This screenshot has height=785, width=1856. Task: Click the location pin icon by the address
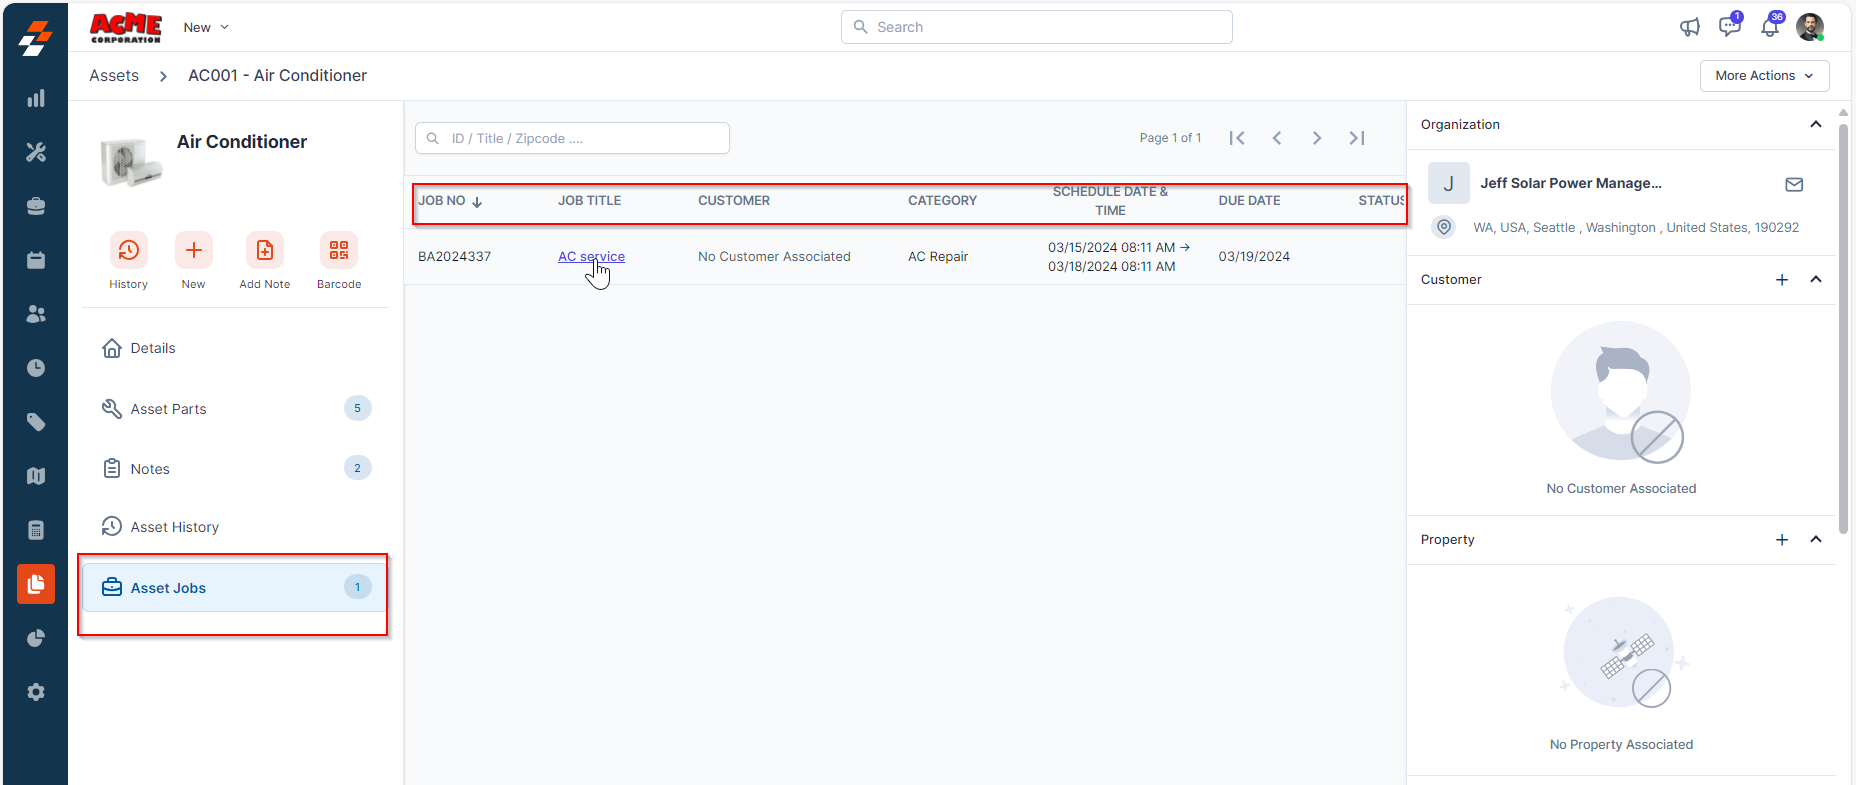pyautogui.click(x=1444, y=227)
